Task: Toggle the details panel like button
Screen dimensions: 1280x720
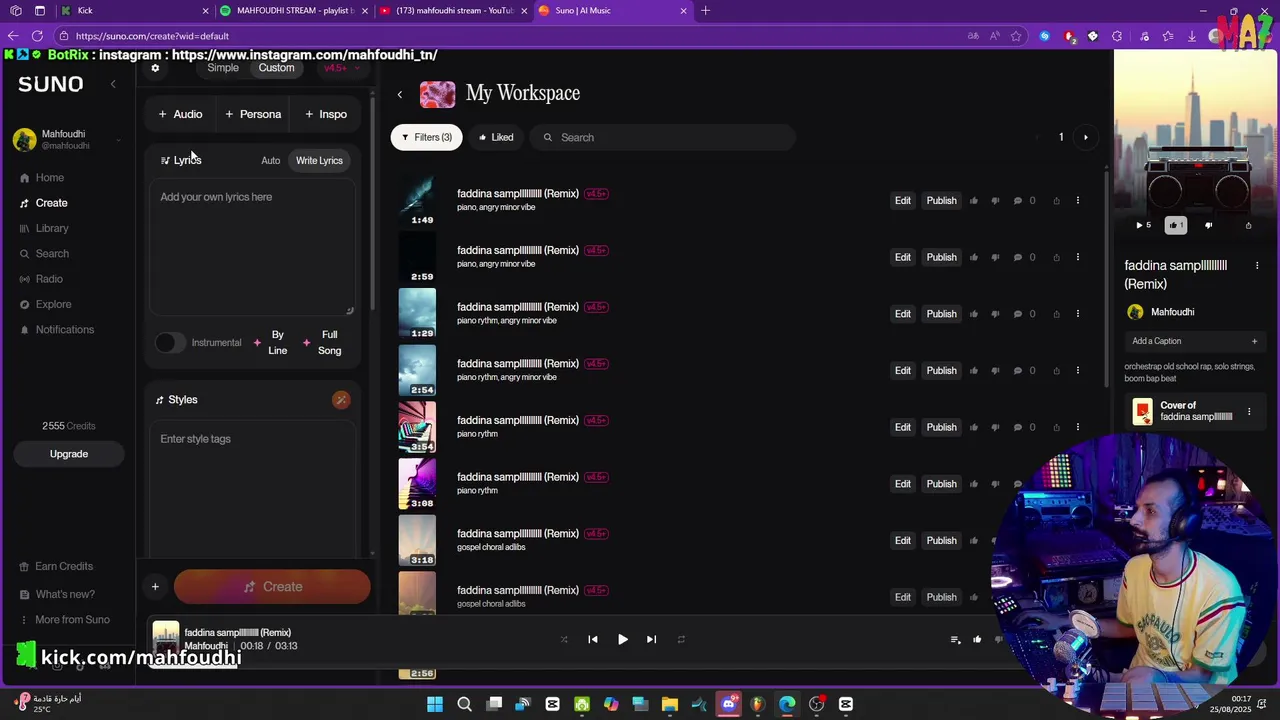Action: click(x=1176, y=226)
